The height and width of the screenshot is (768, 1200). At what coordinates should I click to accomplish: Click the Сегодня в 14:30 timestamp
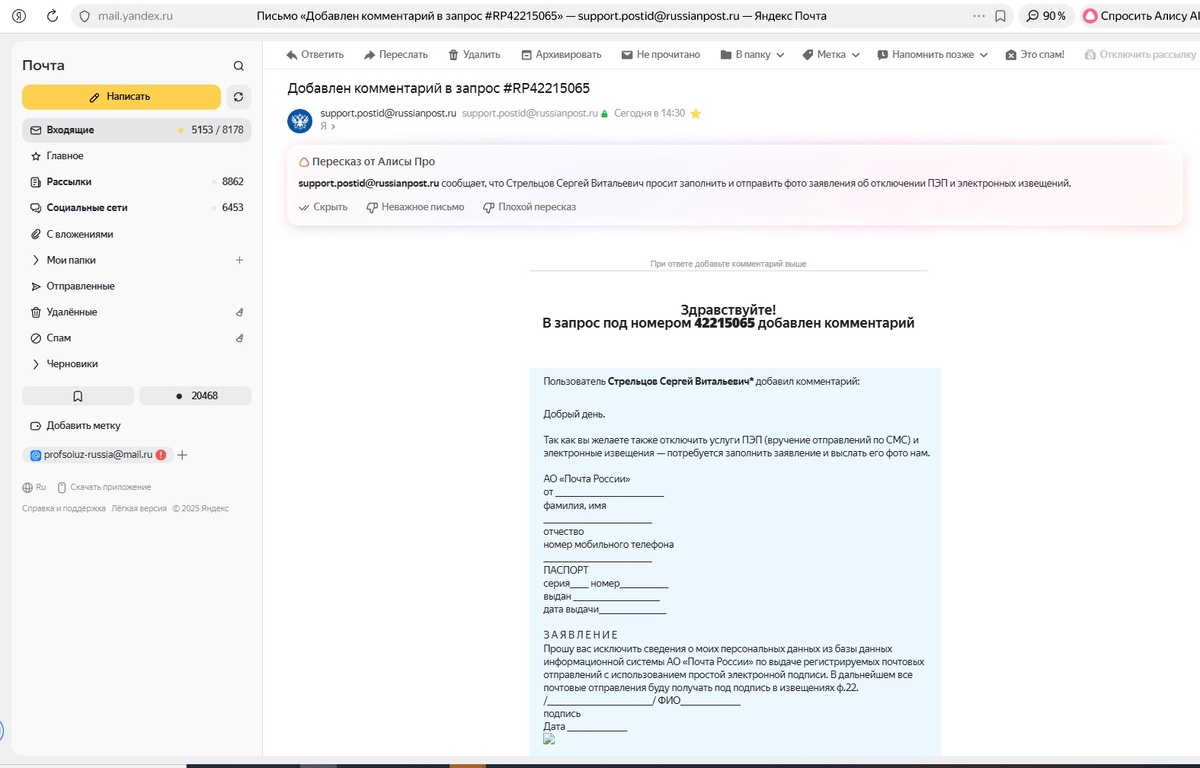tap(649, 114)
